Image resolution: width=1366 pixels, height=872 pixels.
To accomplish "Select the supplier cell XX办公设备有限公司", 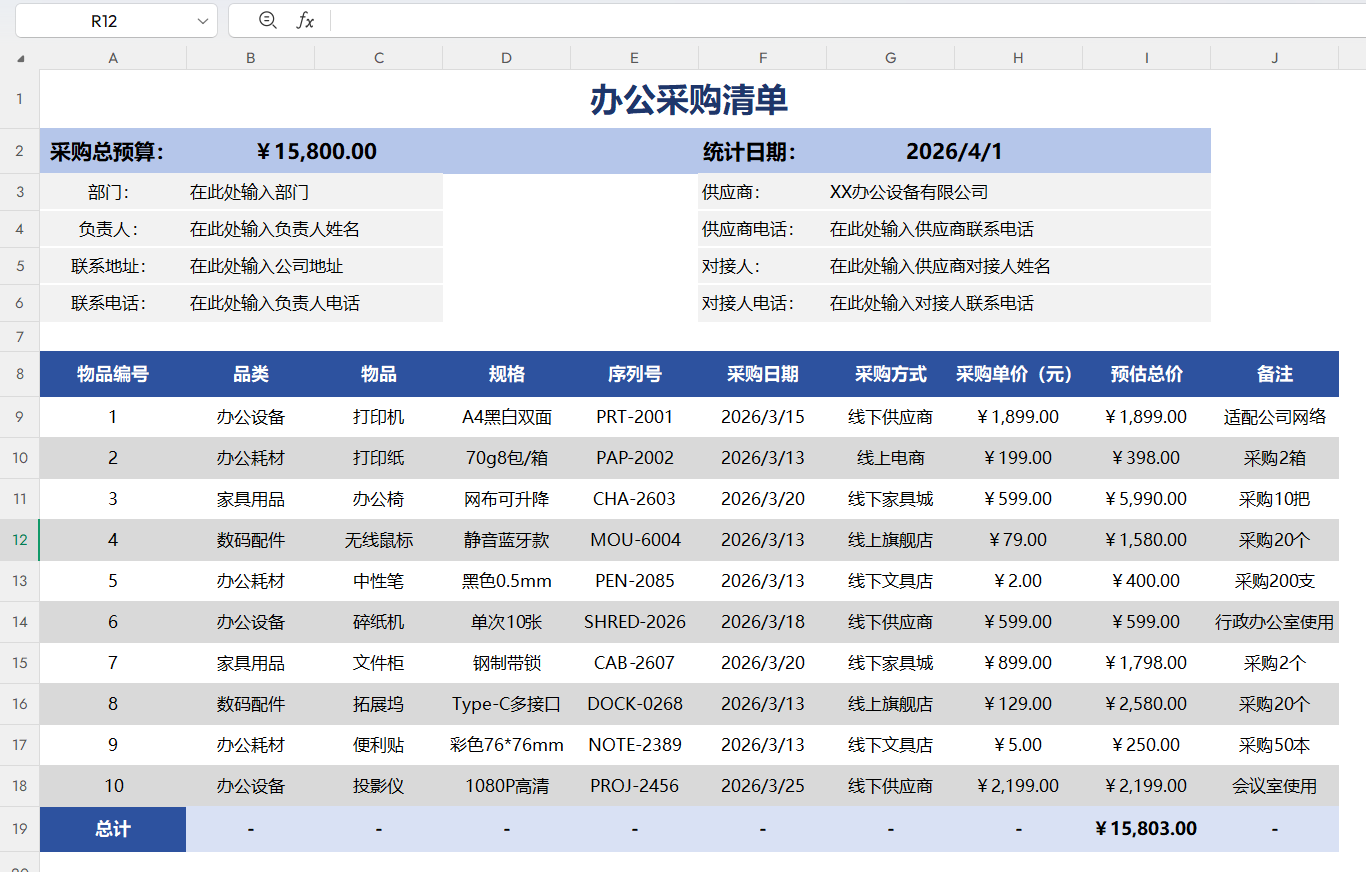I will coord(908,192).
